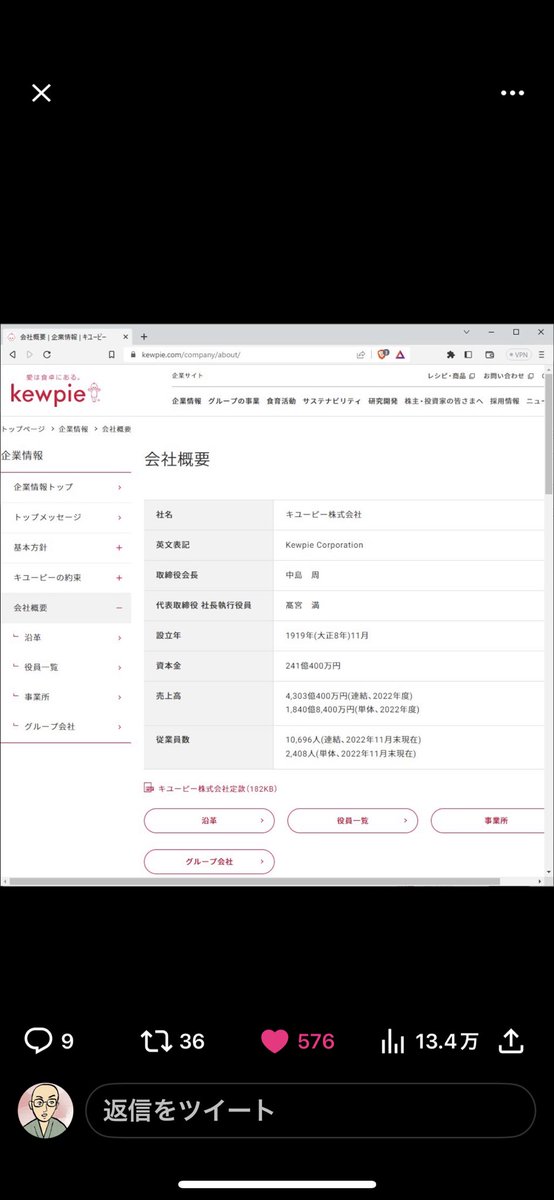Open the tab search chevron in the title bar
This screenshot has height=1200, width=554.
pos(466,332)
